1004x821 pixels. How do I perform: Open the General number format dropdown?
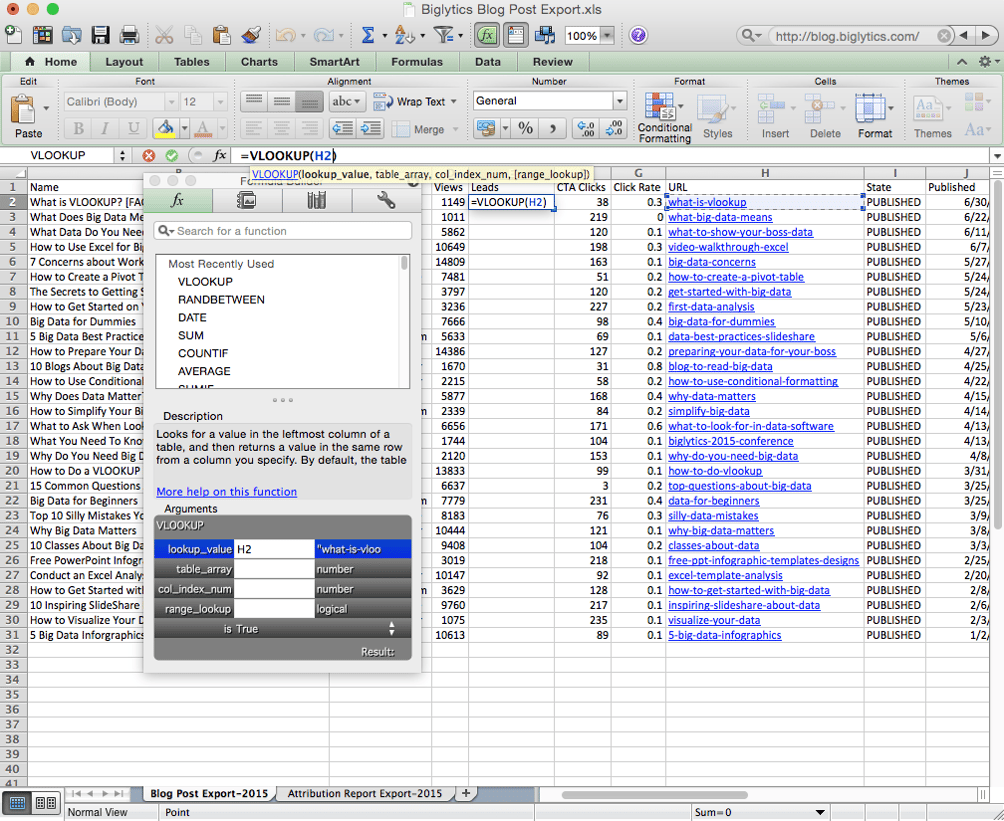tap(548, 100)
